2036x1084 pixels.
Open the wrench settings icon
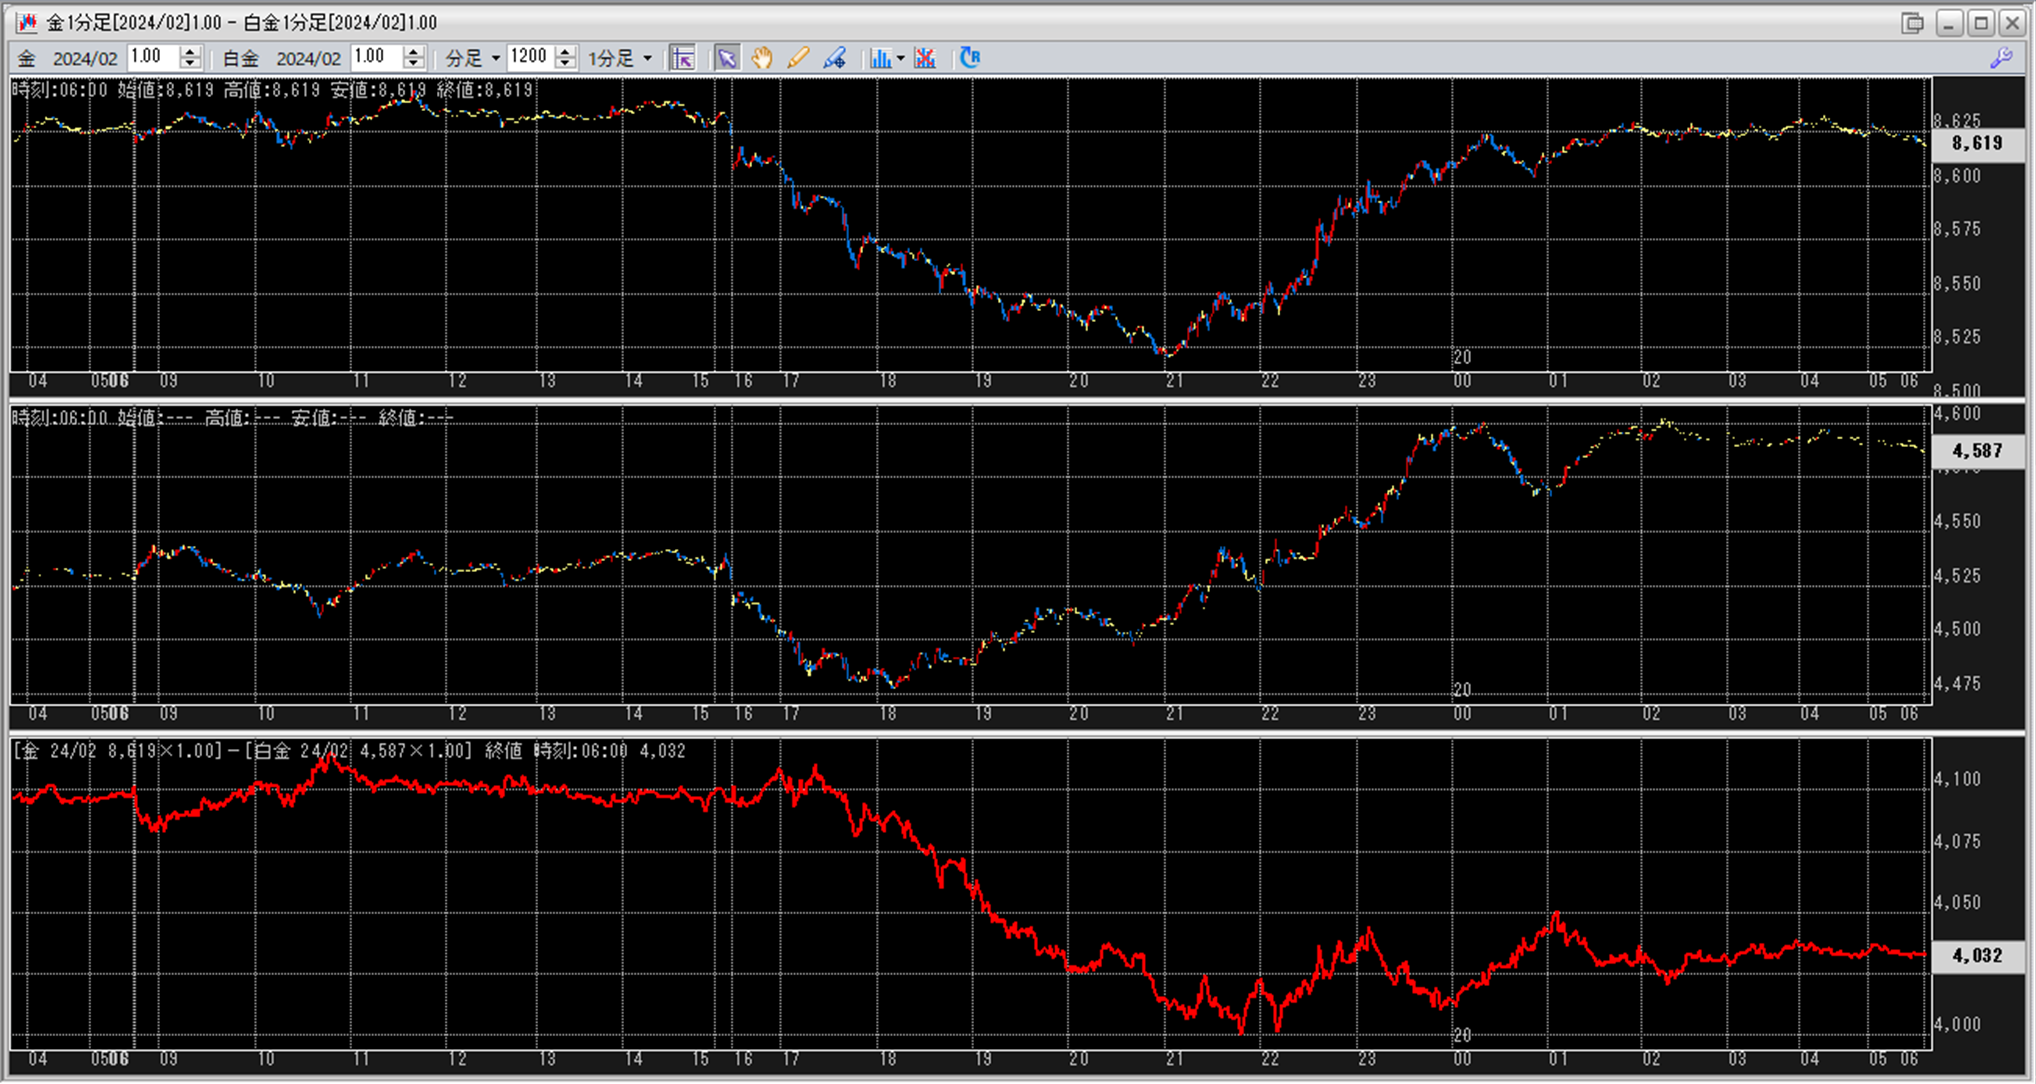[2000, 58]
